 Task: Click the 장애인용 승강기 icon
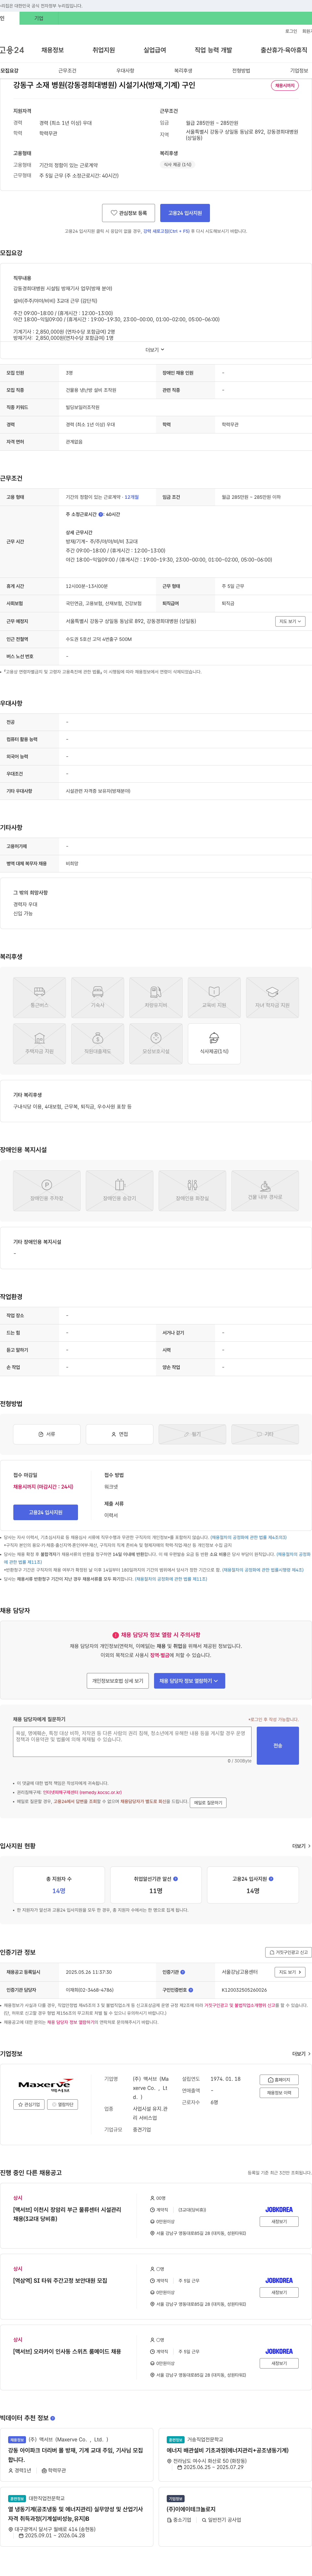pyautogui.click(x=119, y=1190)
